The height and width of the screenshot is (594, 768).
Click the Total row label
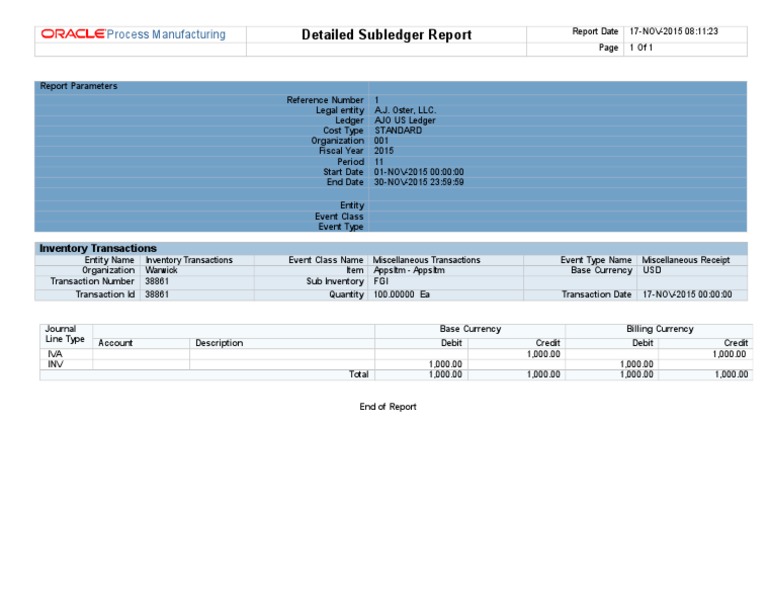coord(359,375)
